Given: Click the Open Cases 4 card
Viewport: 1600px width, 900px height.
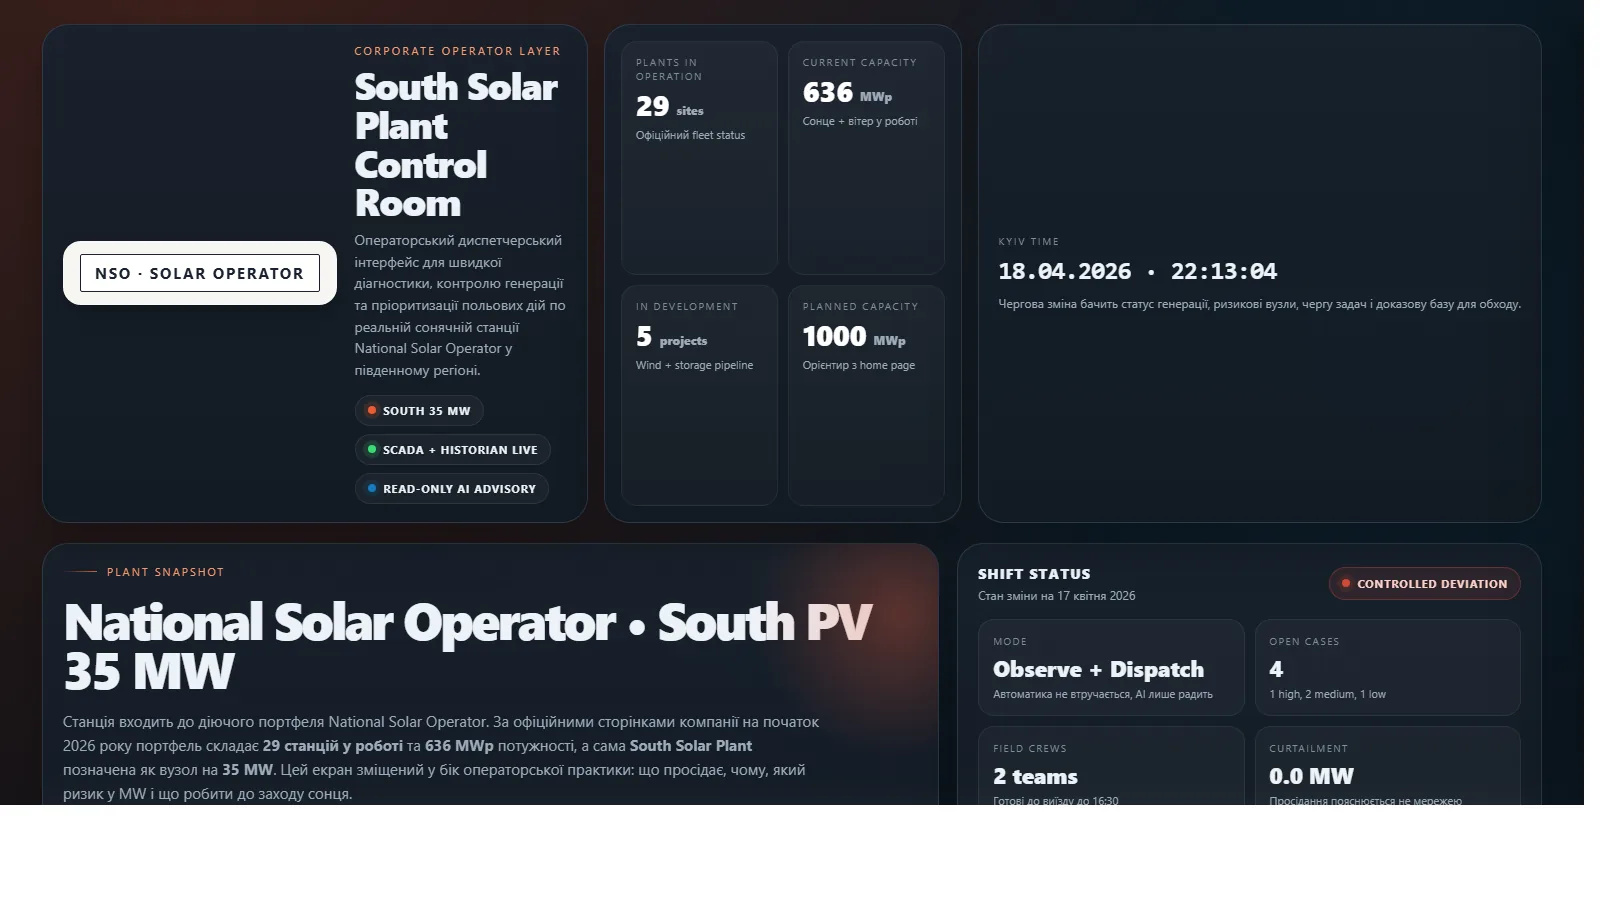Looking at the screenshot, I should point(1388,668).
